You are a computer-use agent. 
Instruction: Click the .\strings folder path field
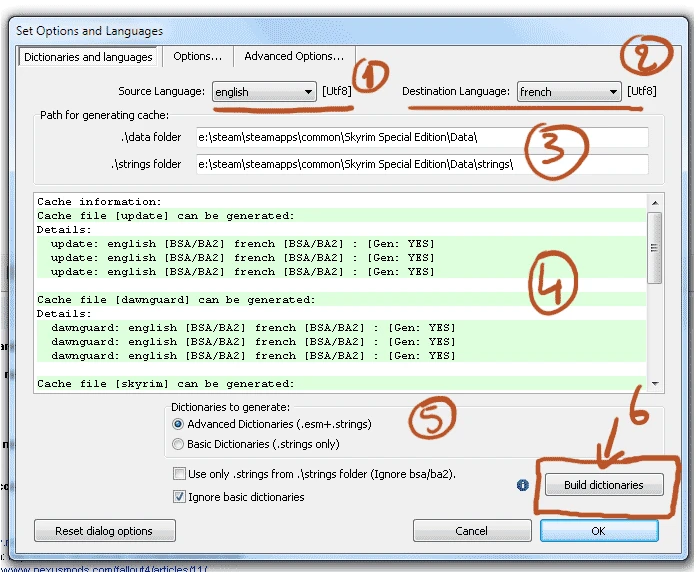coord(421,164)
